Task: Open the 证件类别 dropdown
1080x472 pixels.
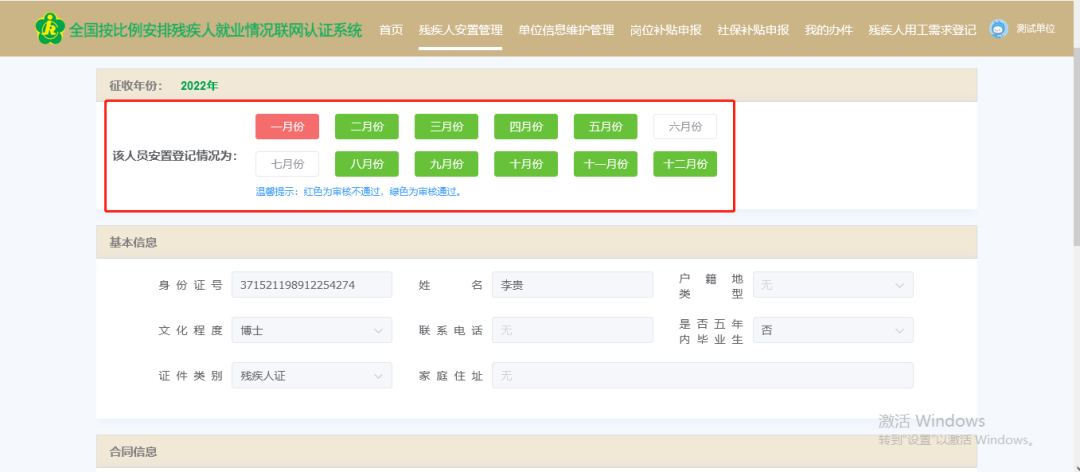Action: (311, 376)
